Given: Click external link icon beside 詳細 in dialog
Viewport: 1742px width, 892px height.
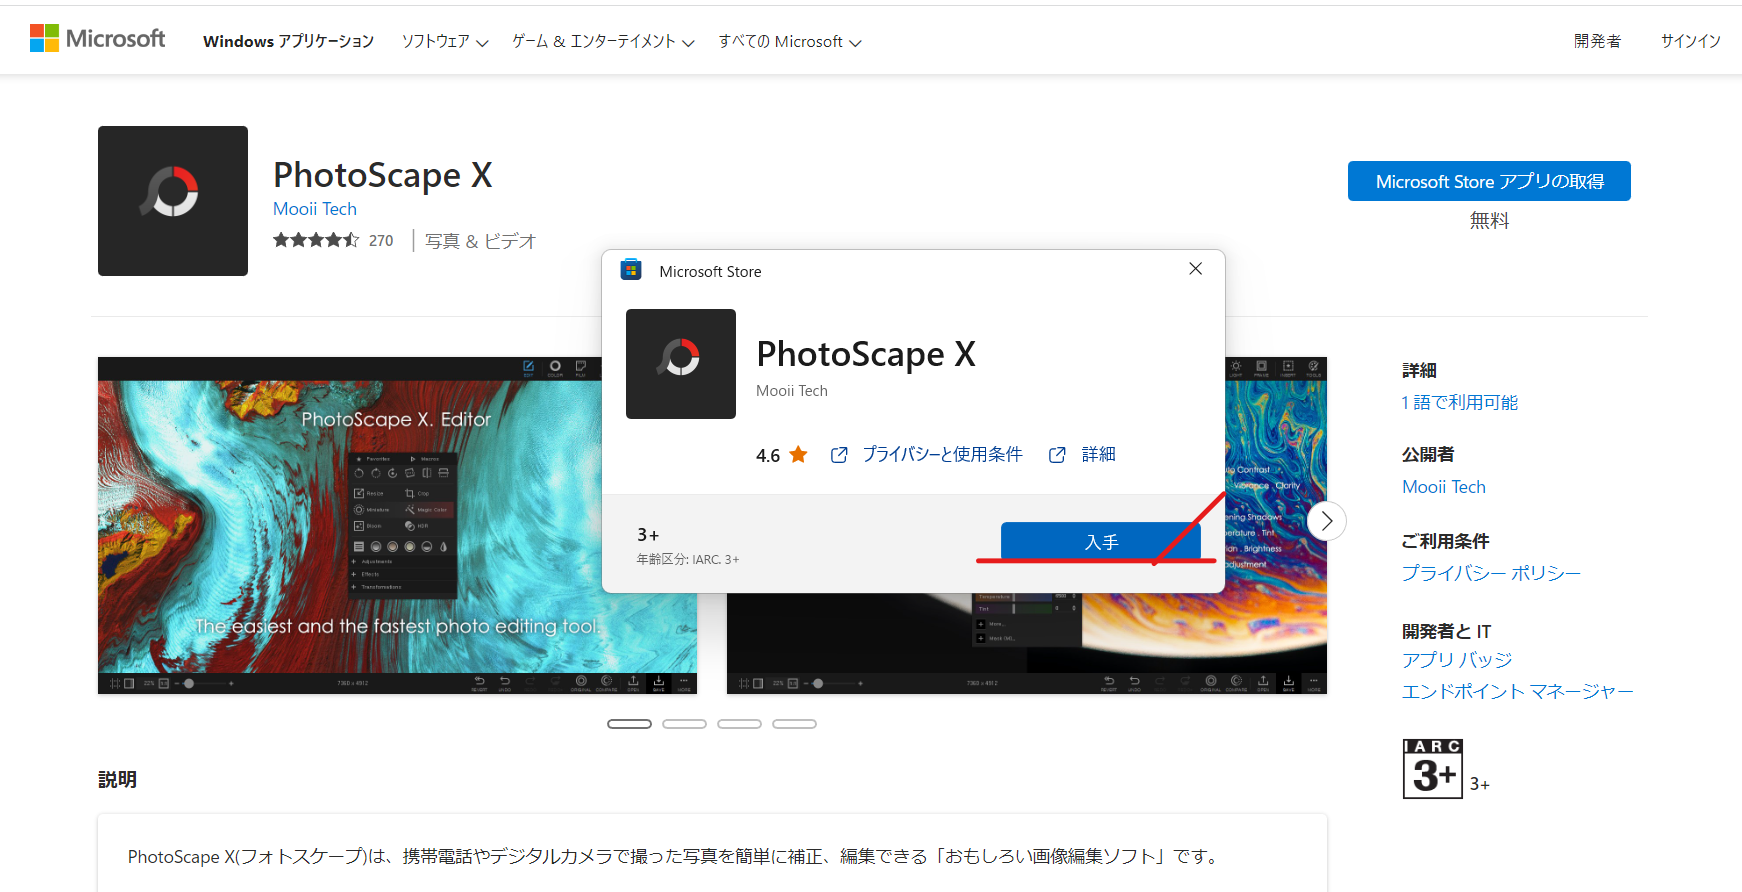Looking at the screenshot, I should click(x=1057, y=455).
